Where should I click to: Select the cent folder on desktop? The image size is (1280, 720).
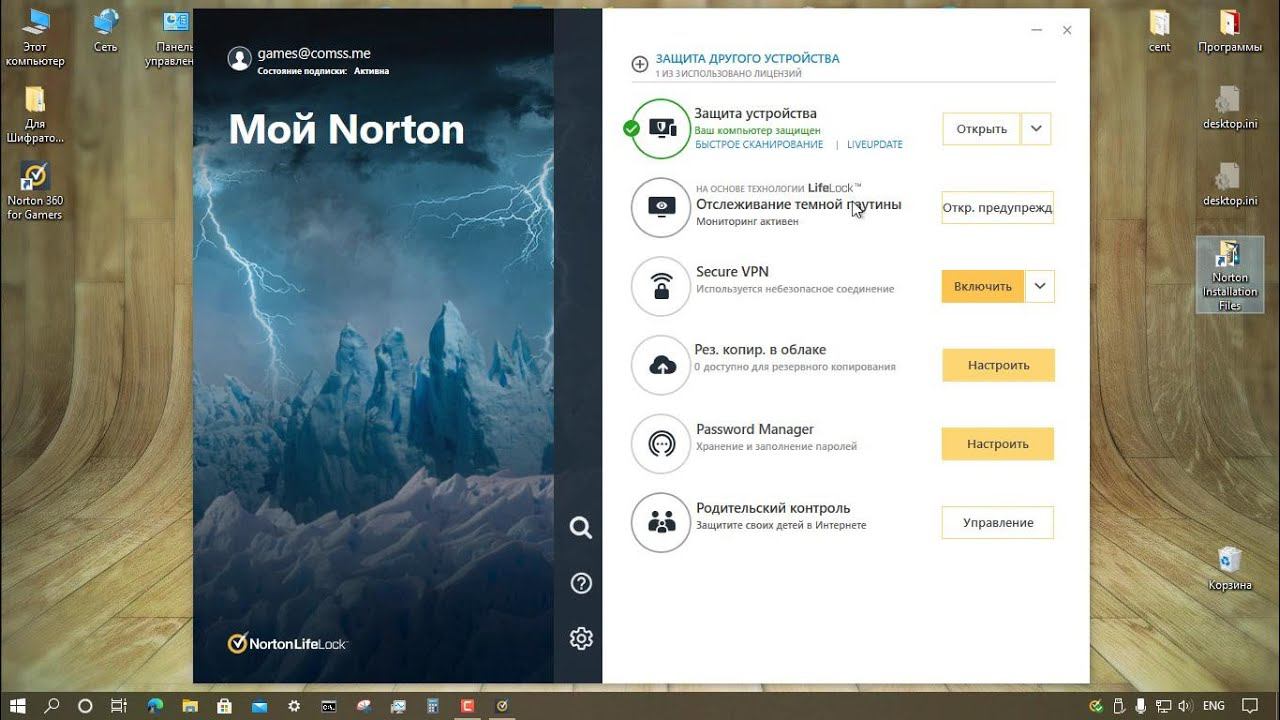point(1160,31)
